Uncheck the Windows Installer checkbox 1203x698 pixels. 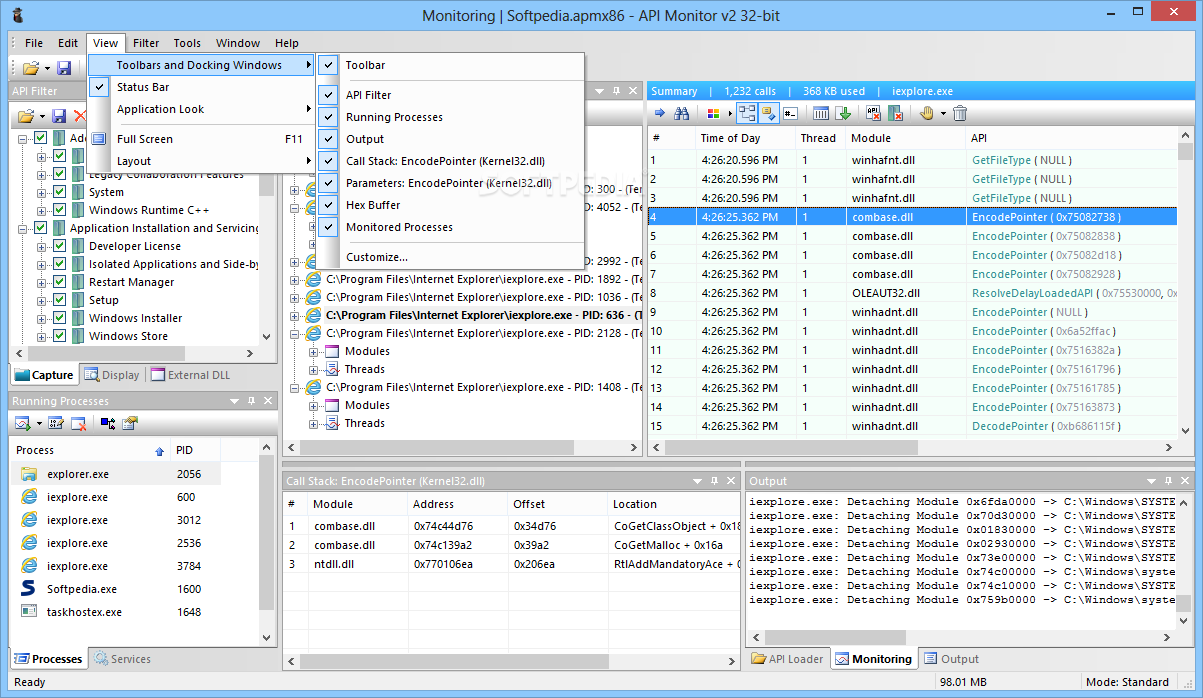(59, 318)
